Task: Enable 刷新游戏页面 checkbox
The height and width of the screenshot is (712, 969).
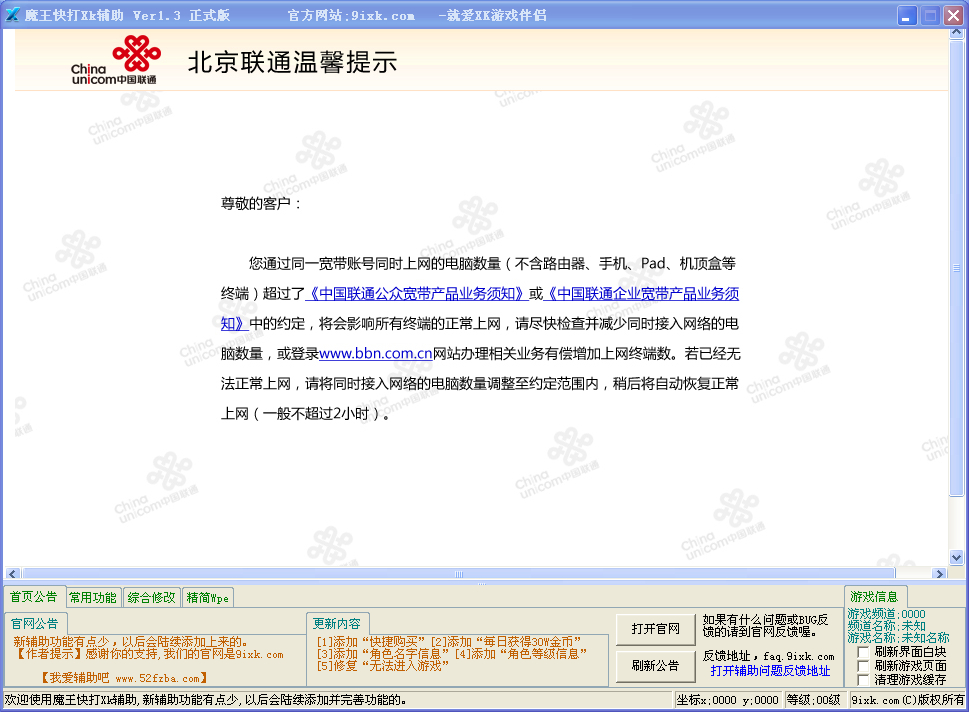Action: 863,666
